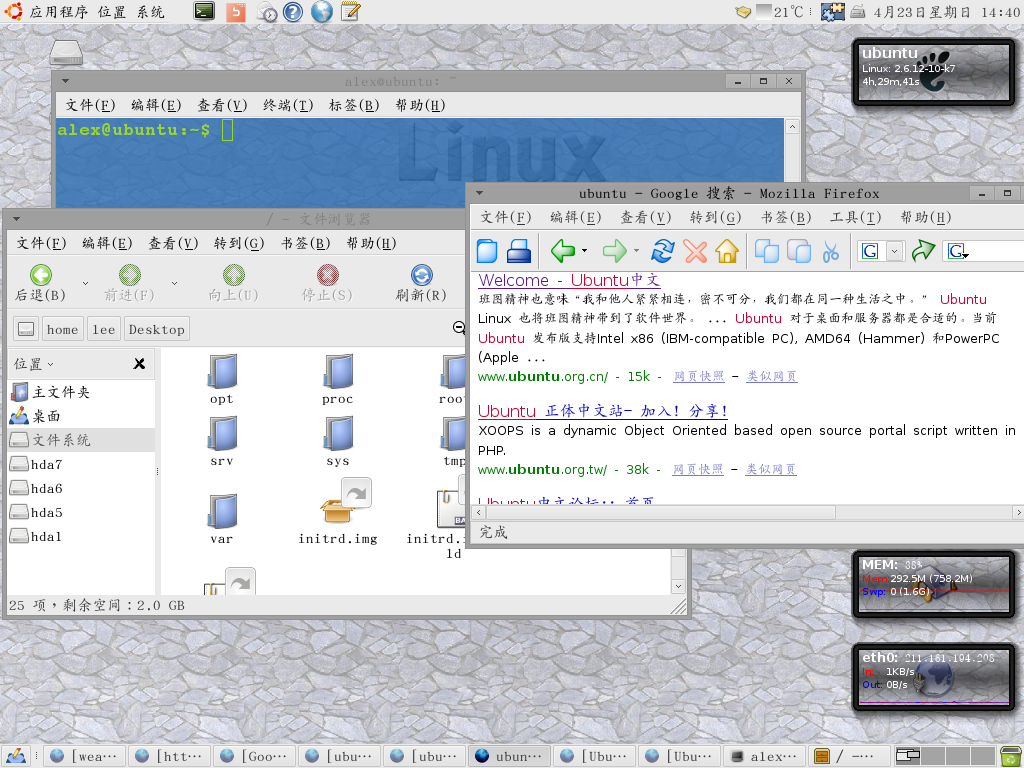The image size is (1024, 768).
Task: Launch web browser globe icon in top panel
Action: tap(321, 11)
